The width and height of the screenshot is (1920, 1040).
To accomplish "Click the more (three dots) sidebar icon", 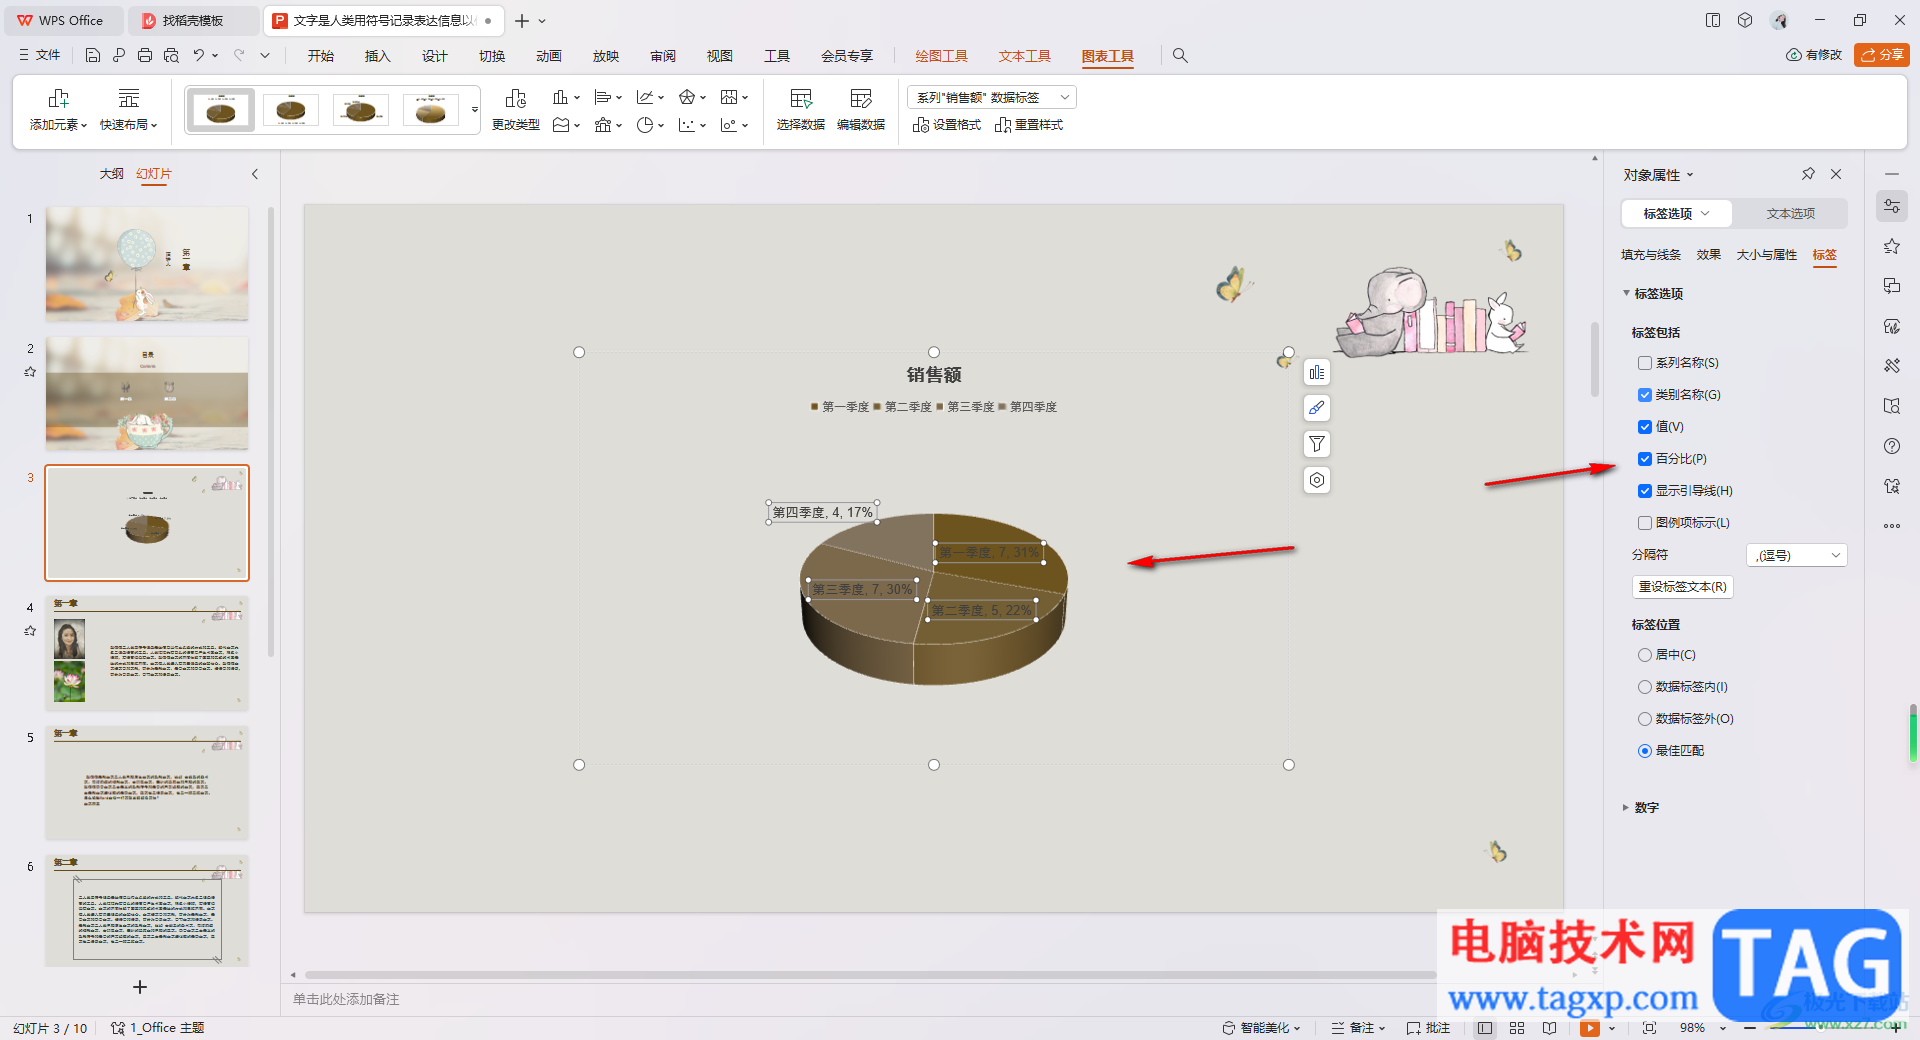I will [x=1891, y=526].
